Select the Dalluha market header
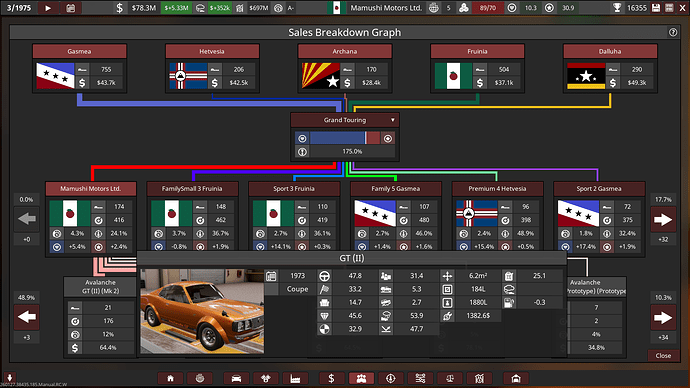The width and height of the screenshot is (690, 388). [610, 51]
